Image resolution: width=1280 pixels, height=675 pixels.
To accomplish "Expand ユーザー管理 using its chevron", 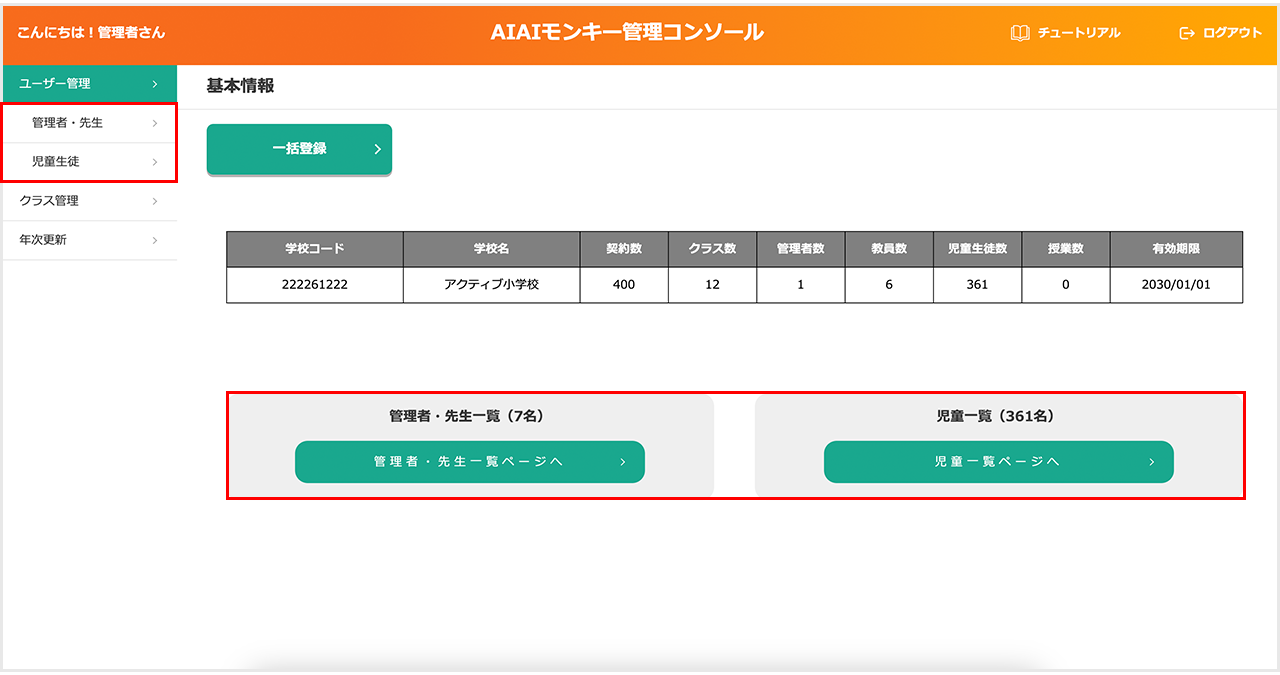I will tap(155, 84).
